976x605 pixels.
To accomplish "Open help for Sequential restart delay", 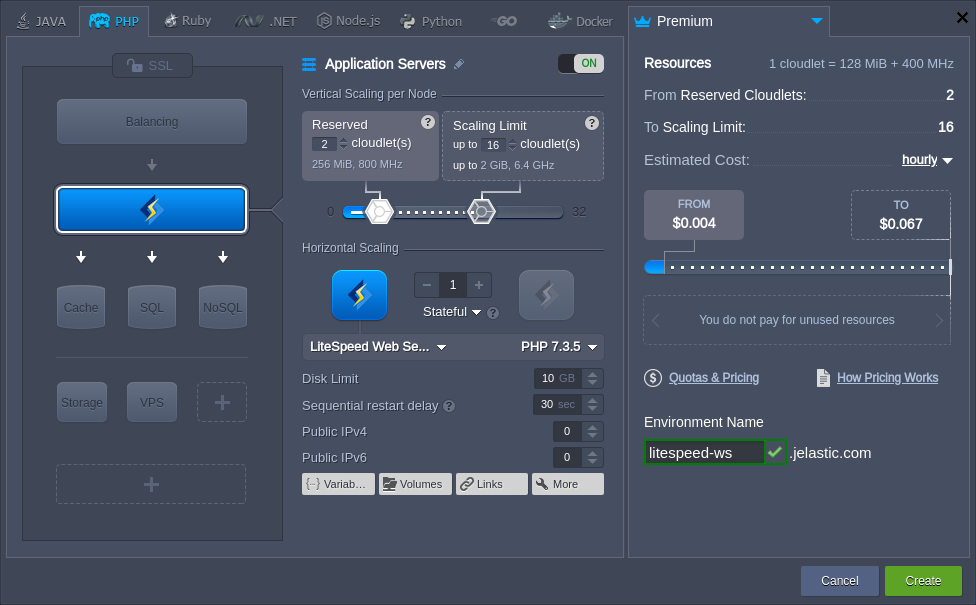I will tap(449, 406).
